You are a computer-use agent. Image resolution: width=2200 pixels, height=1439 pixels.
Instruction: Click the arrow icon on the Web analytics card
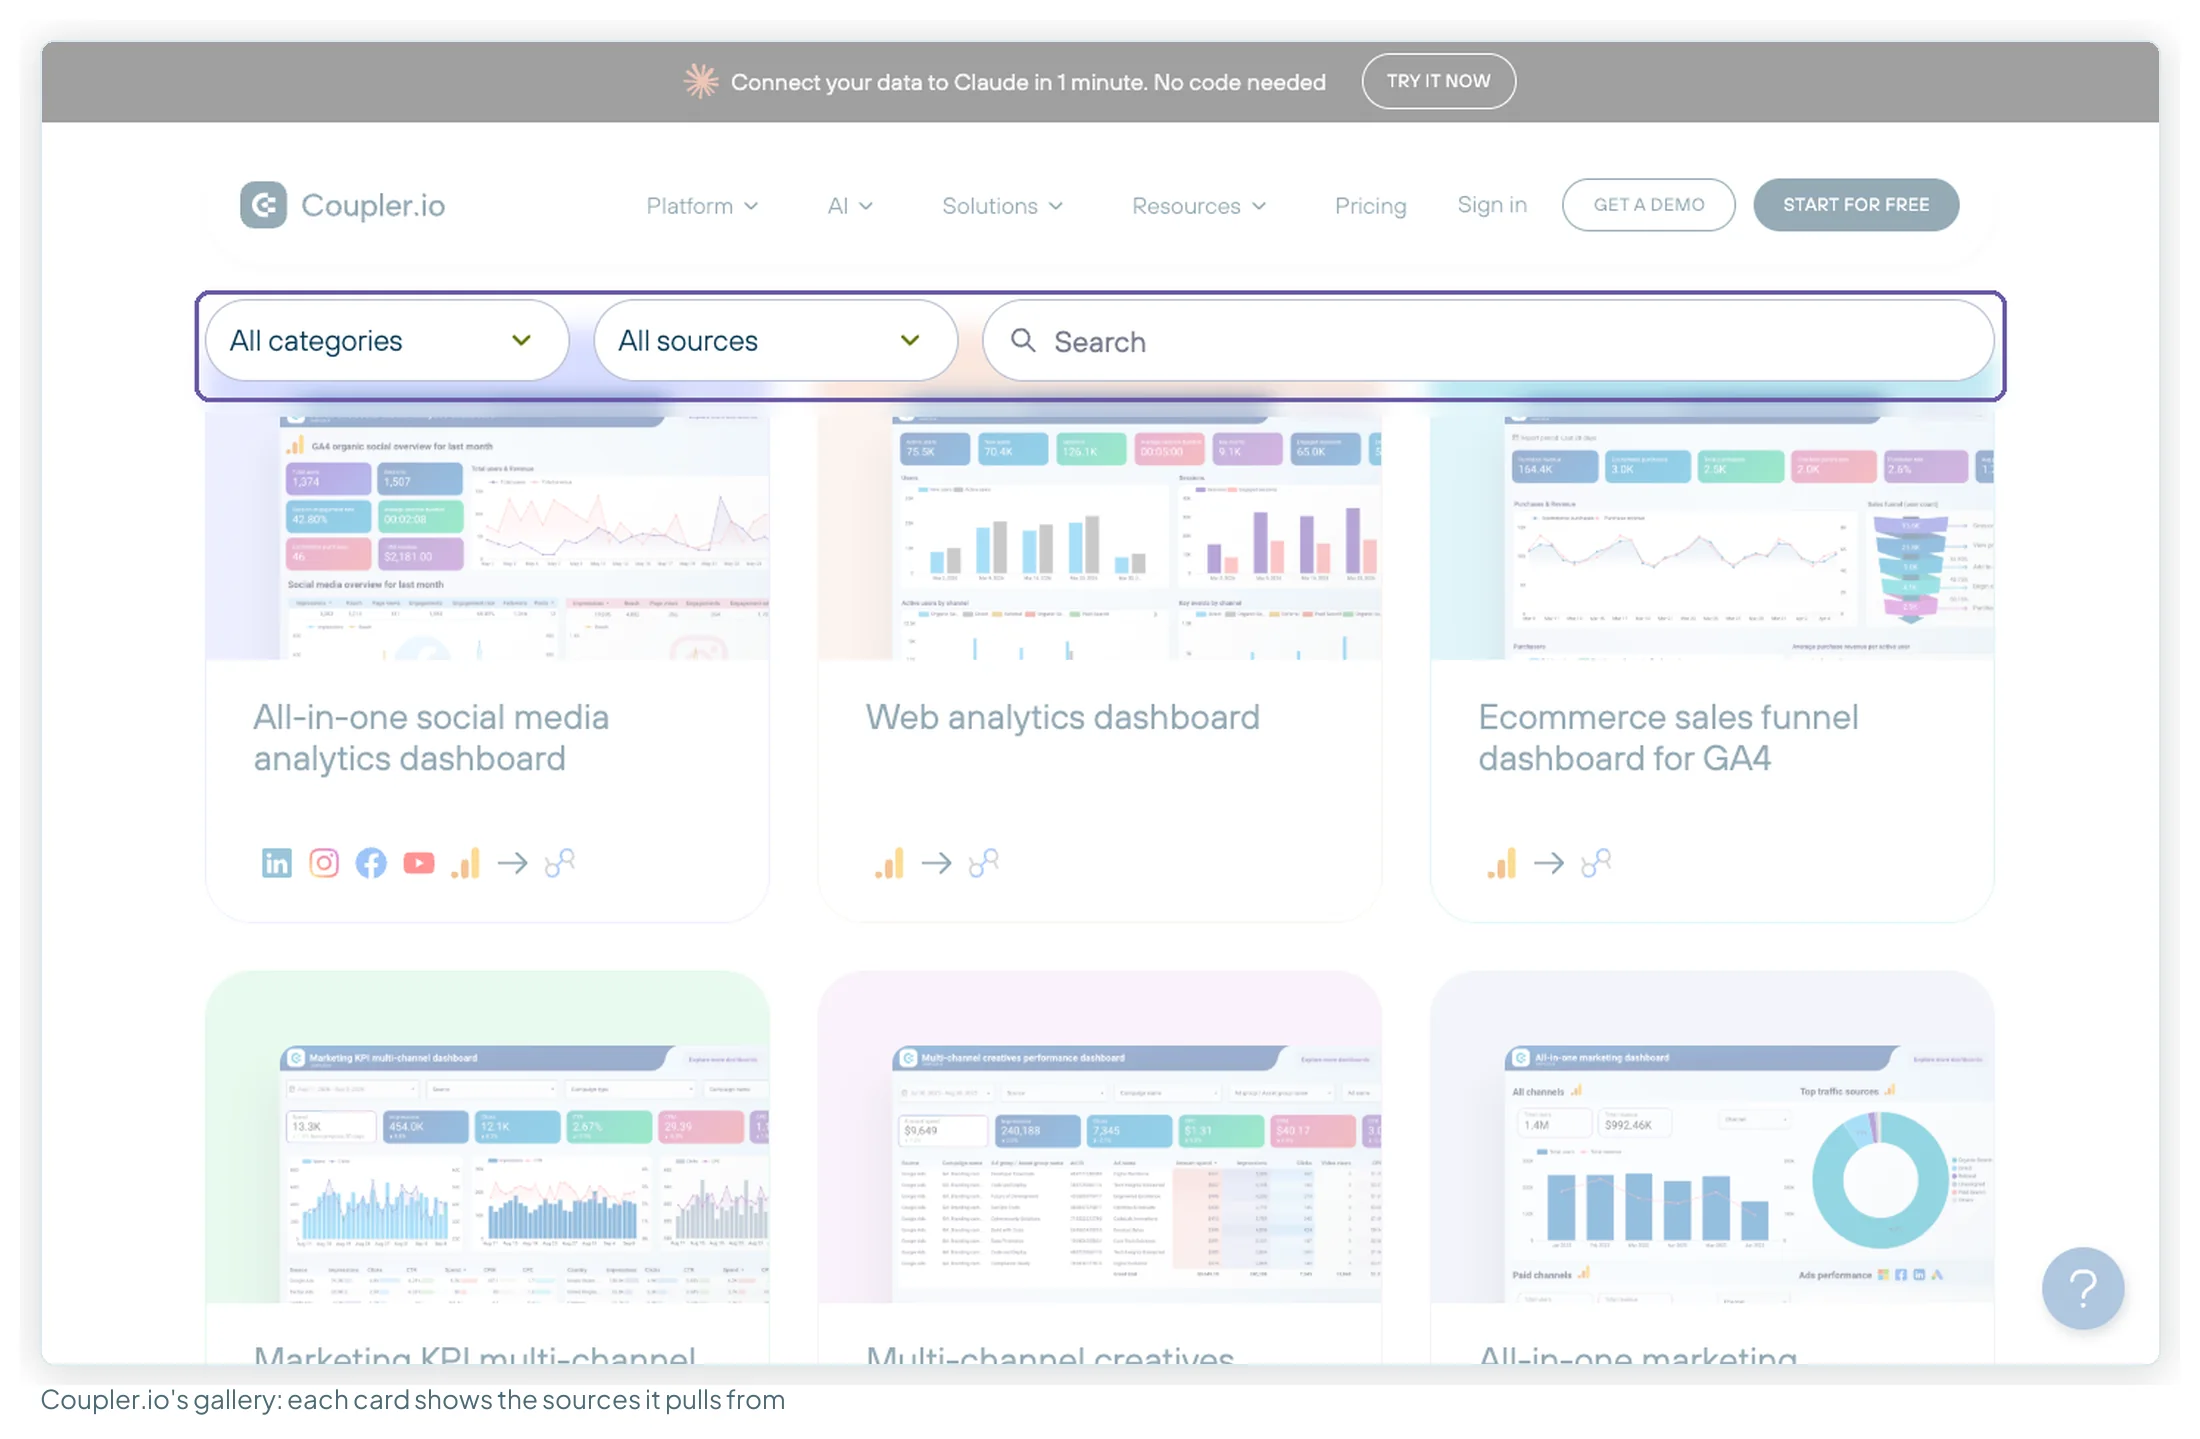[937, 863]
